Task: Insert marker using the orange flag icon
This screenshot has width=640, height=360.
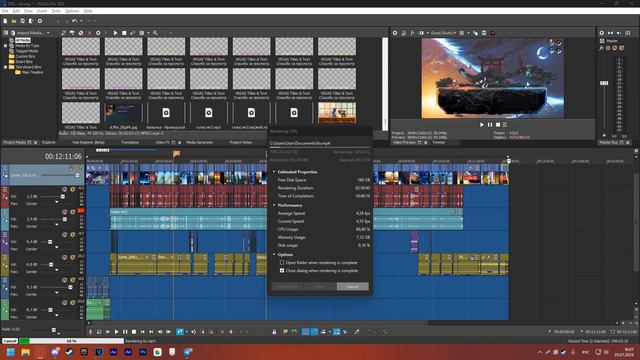Action: (285, 332)
